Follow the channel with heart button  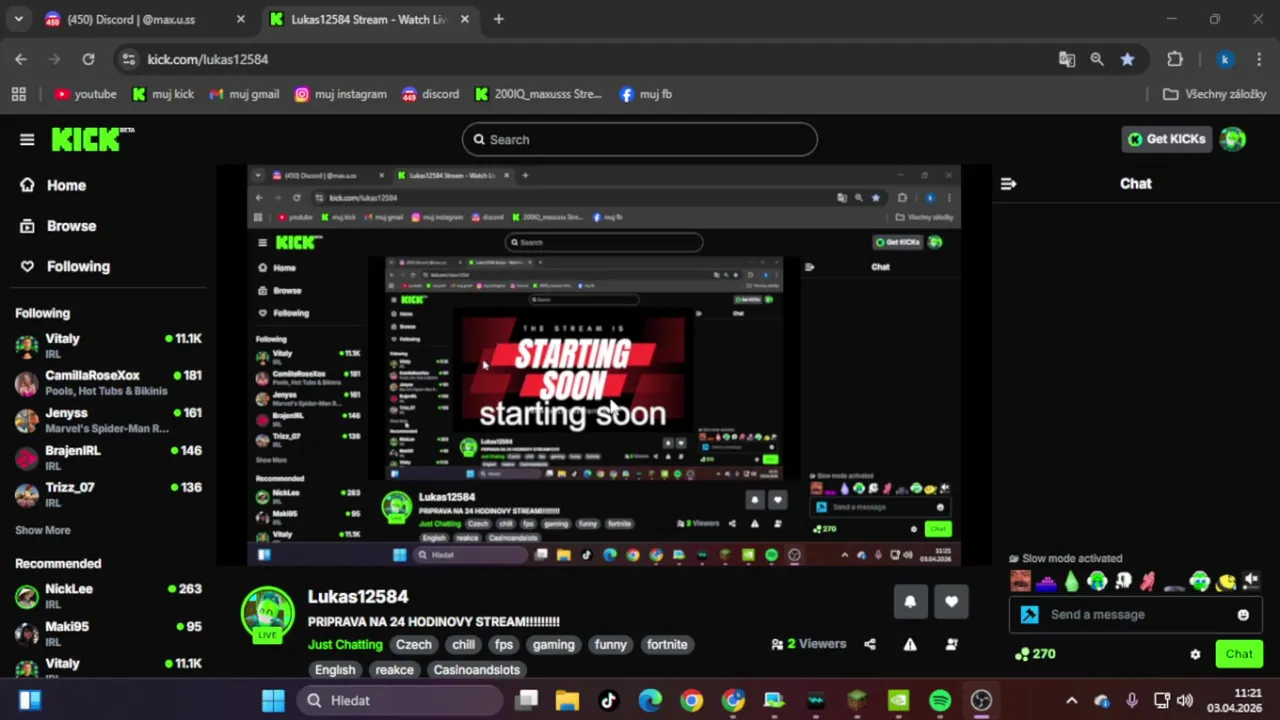951,602
